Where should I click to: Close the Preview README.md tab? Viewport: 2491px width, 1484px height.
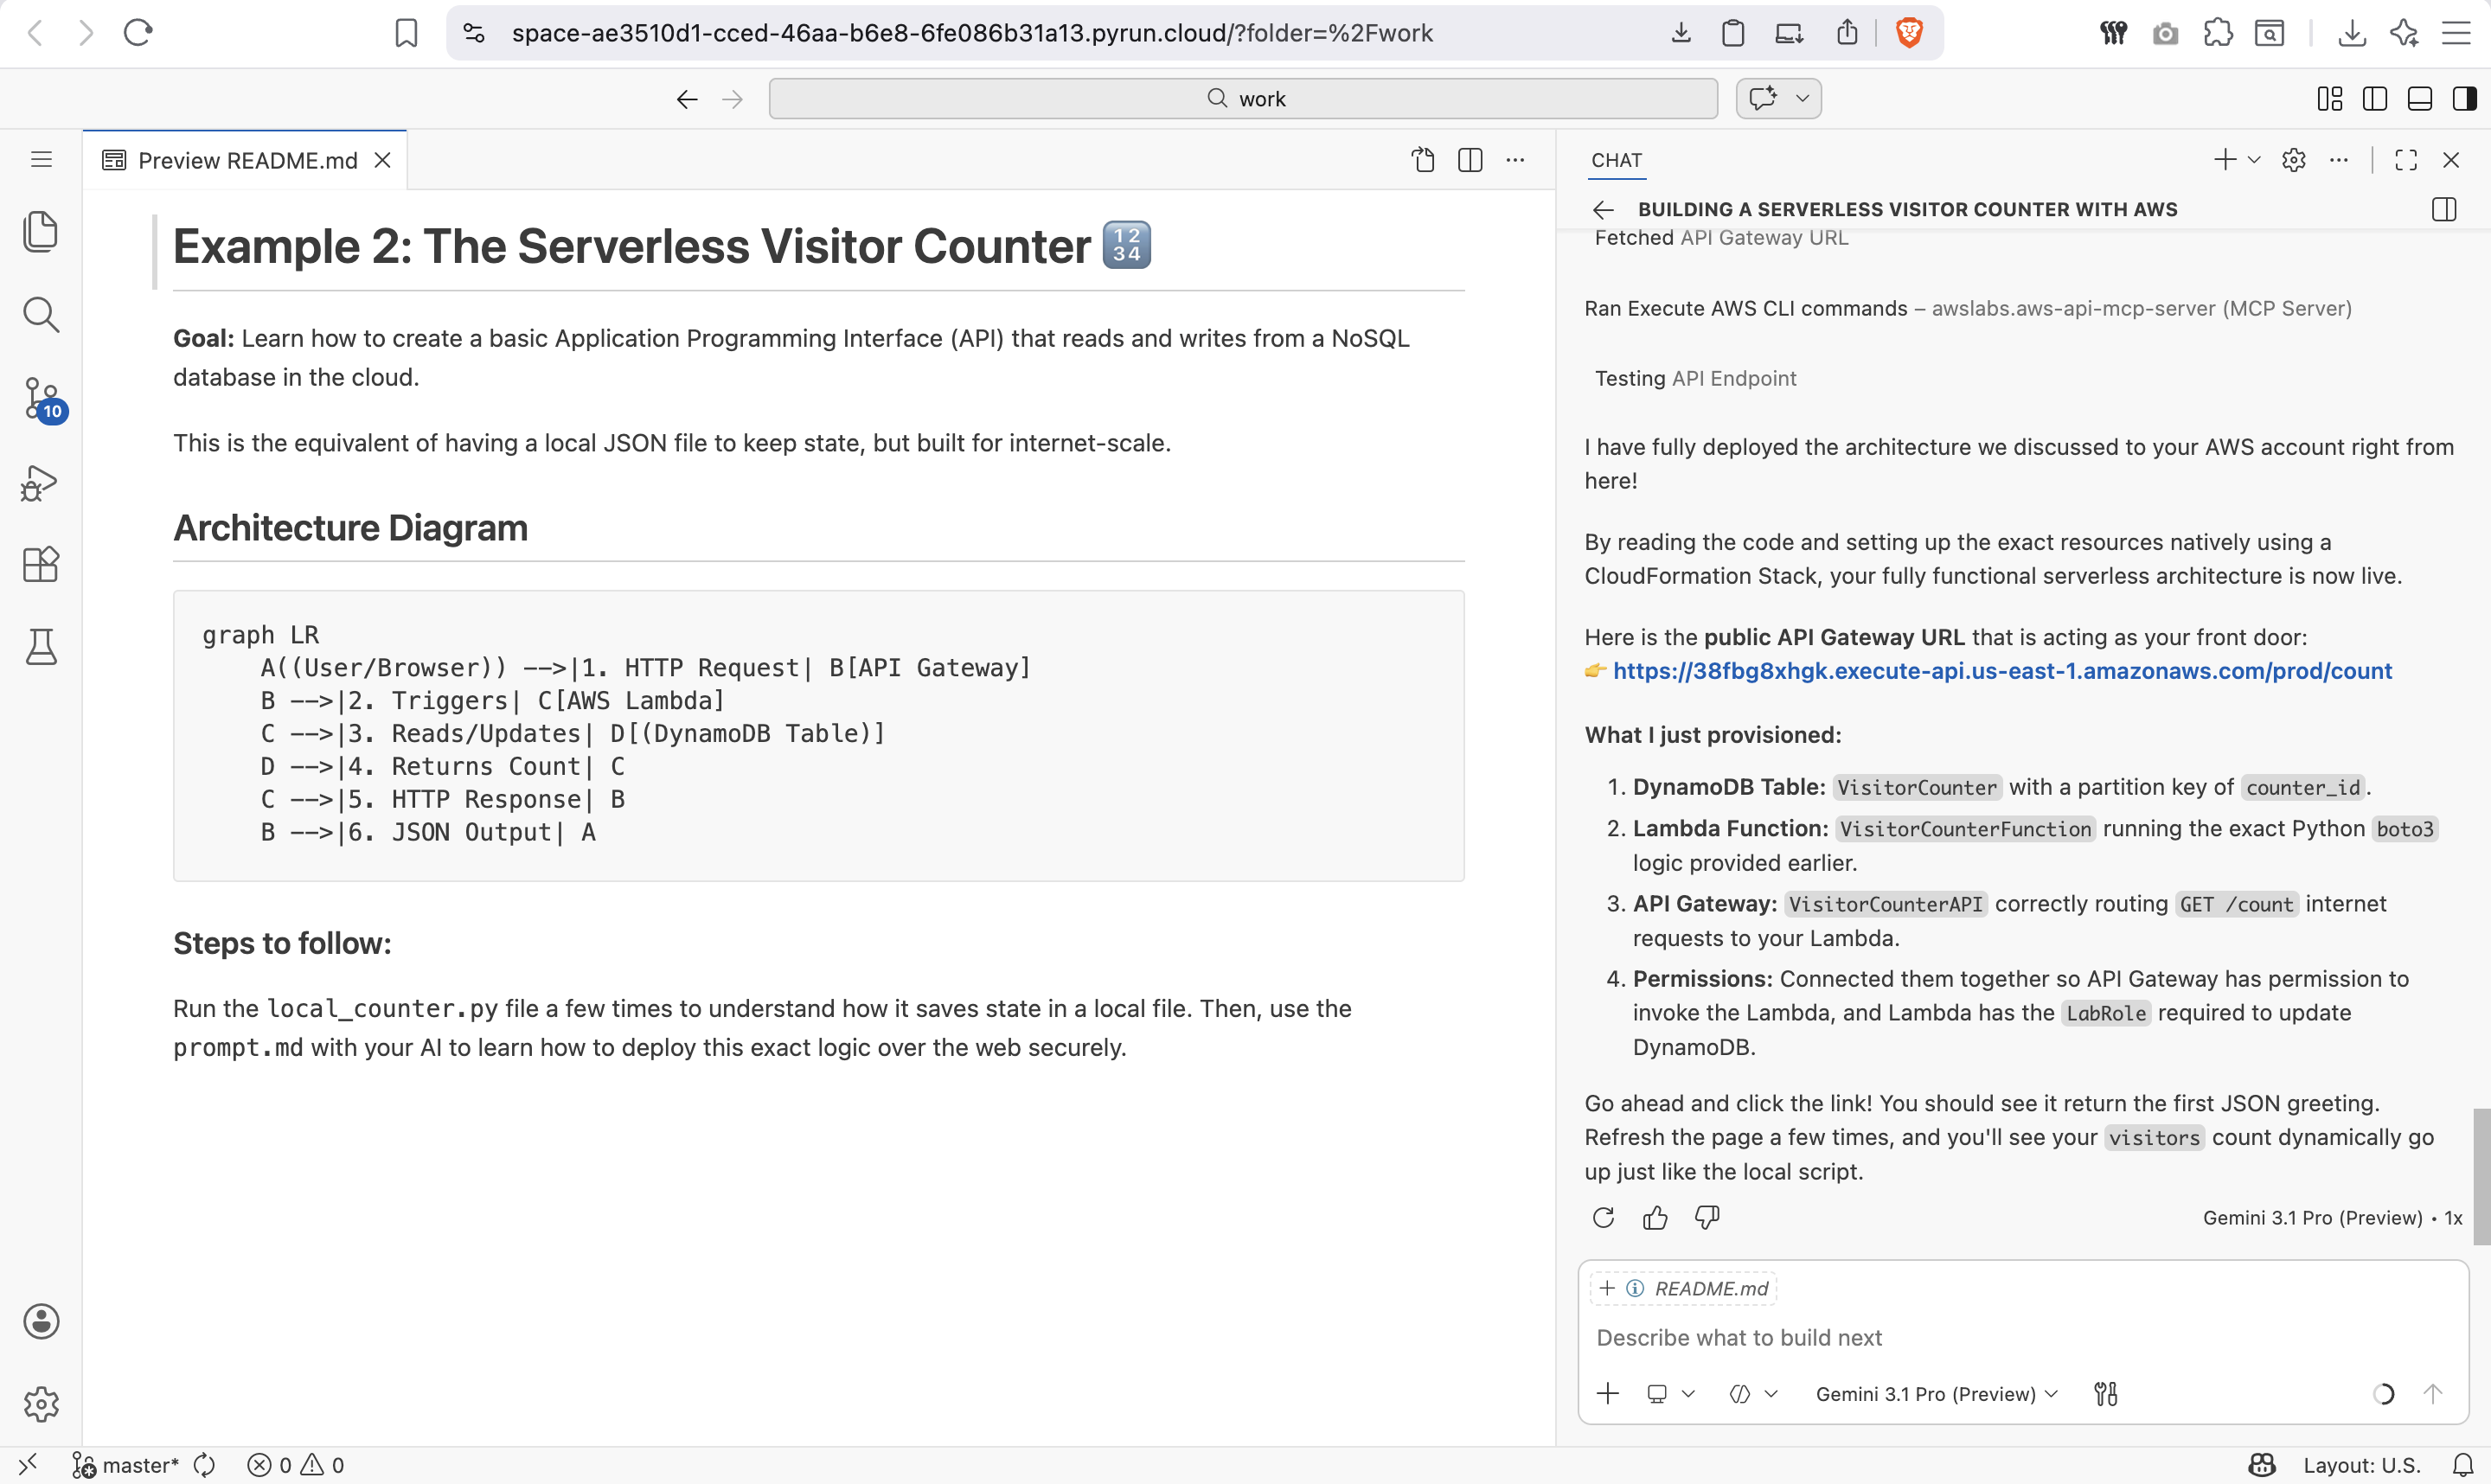pyautogui.click(x=382, y=160)
